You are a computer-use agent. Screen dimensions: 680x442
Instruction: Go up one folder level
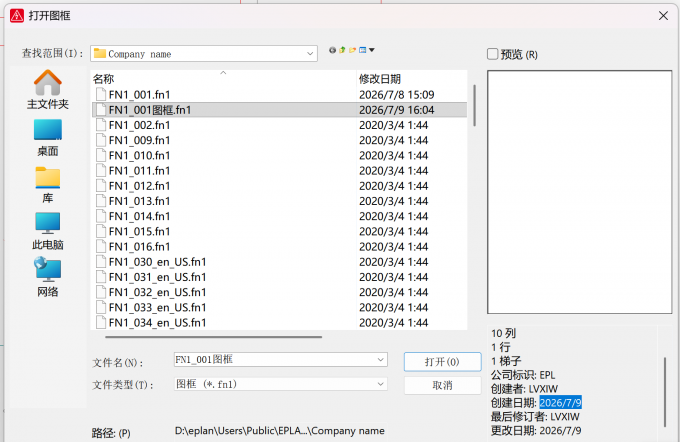(342, 50)
